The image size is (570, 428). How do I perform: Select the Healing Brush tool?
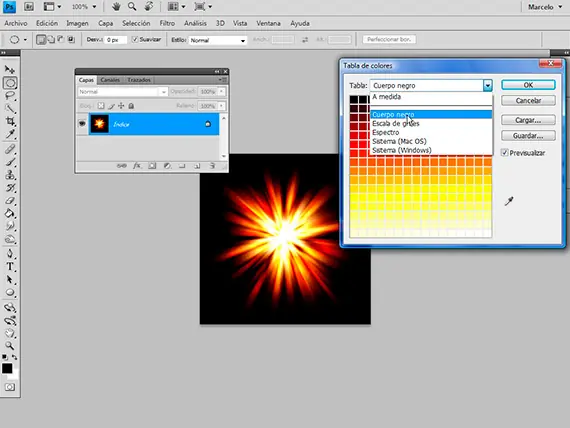10,149
